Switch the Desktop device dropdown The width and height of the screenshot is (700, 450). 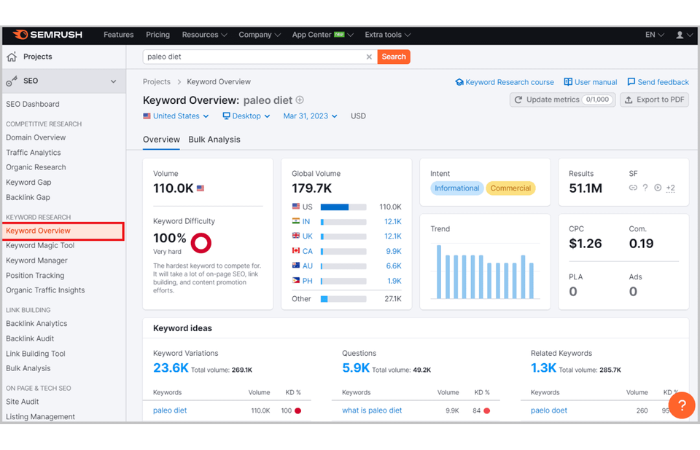pos(246,116)
